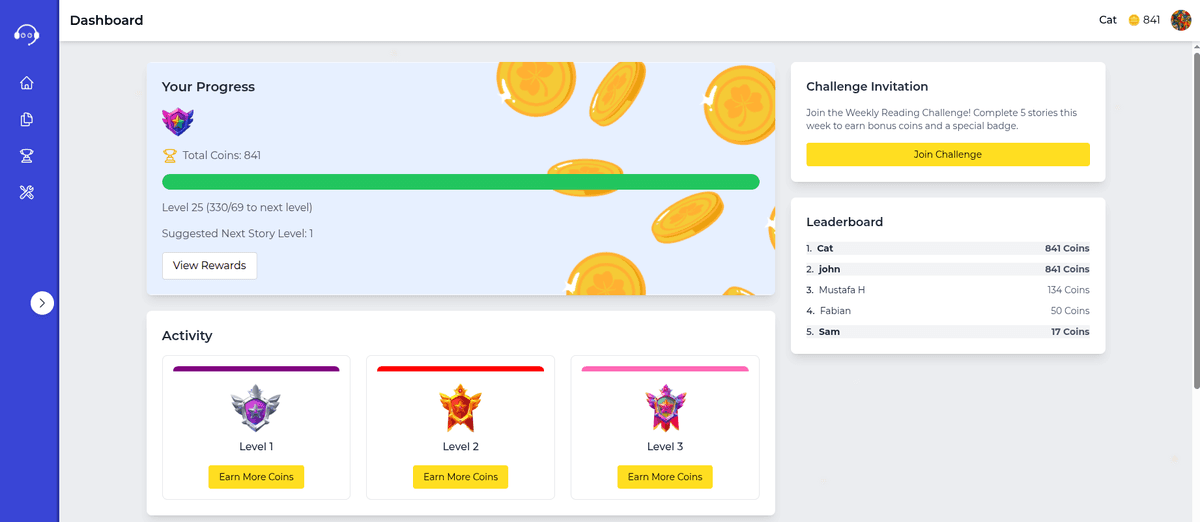
Task: Earn More Coins for Level 1
Action: pos(256,477)
